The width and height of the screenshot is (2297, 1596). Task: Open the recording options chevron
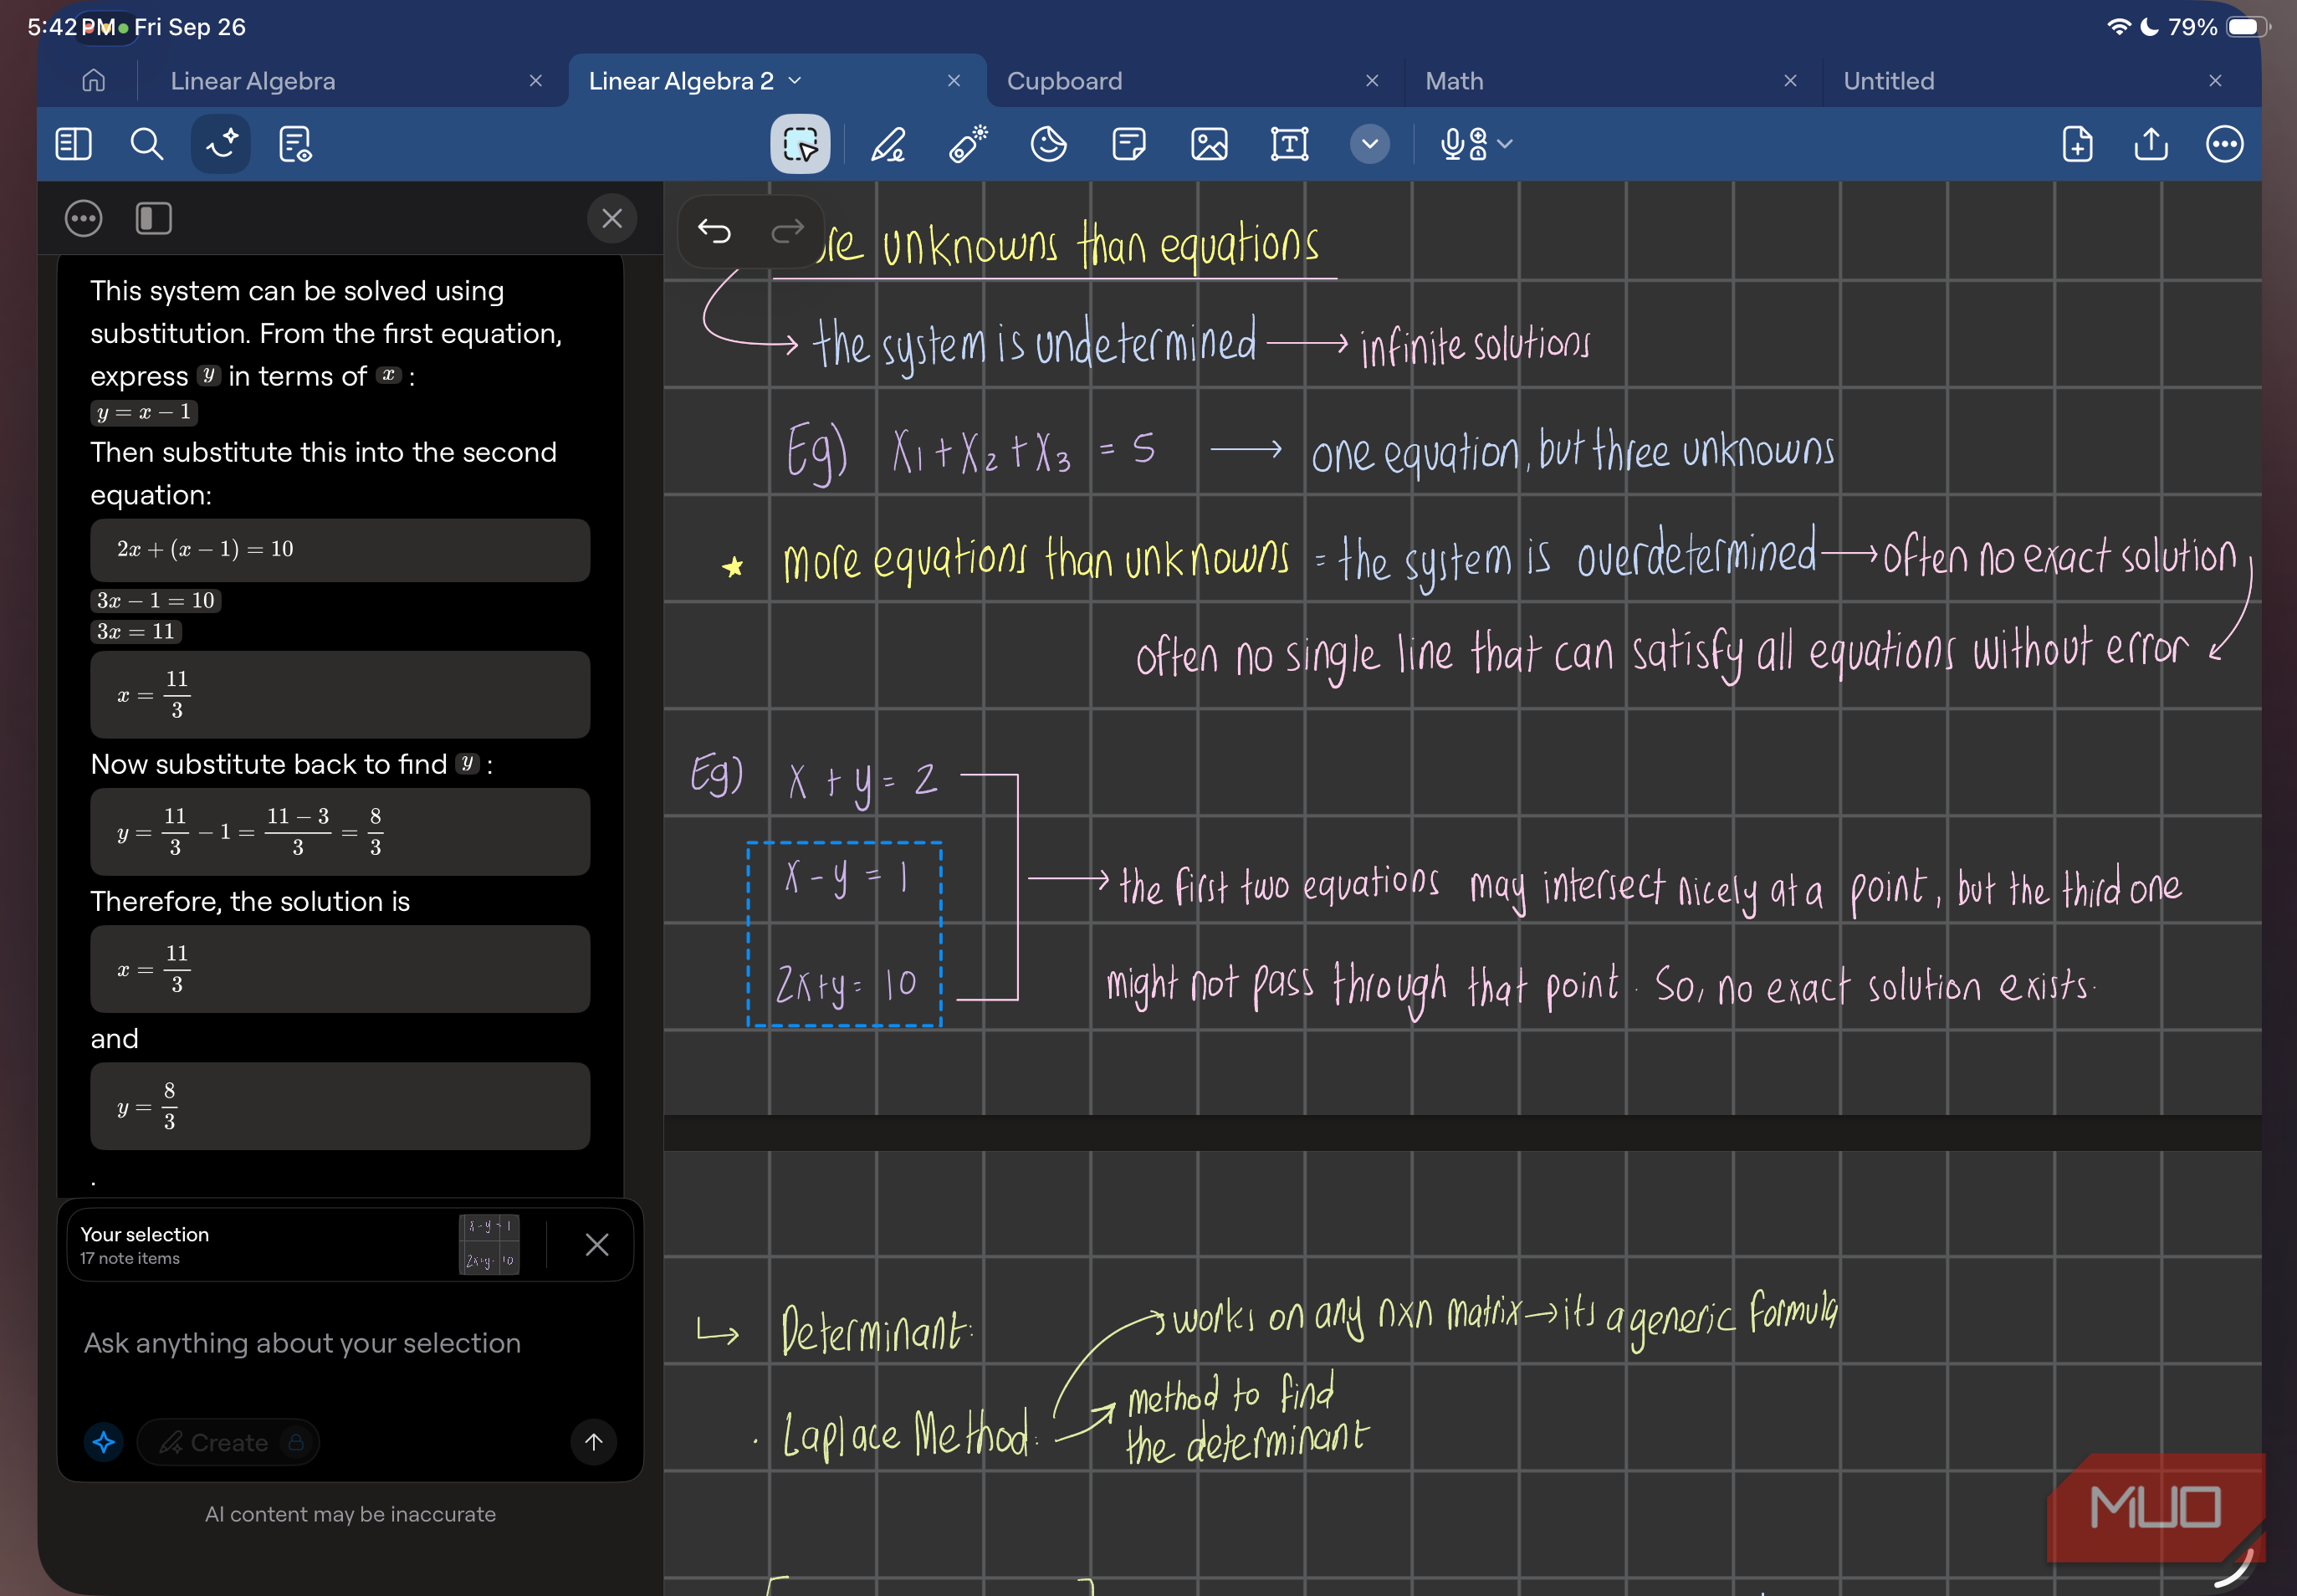point(1505,144)
